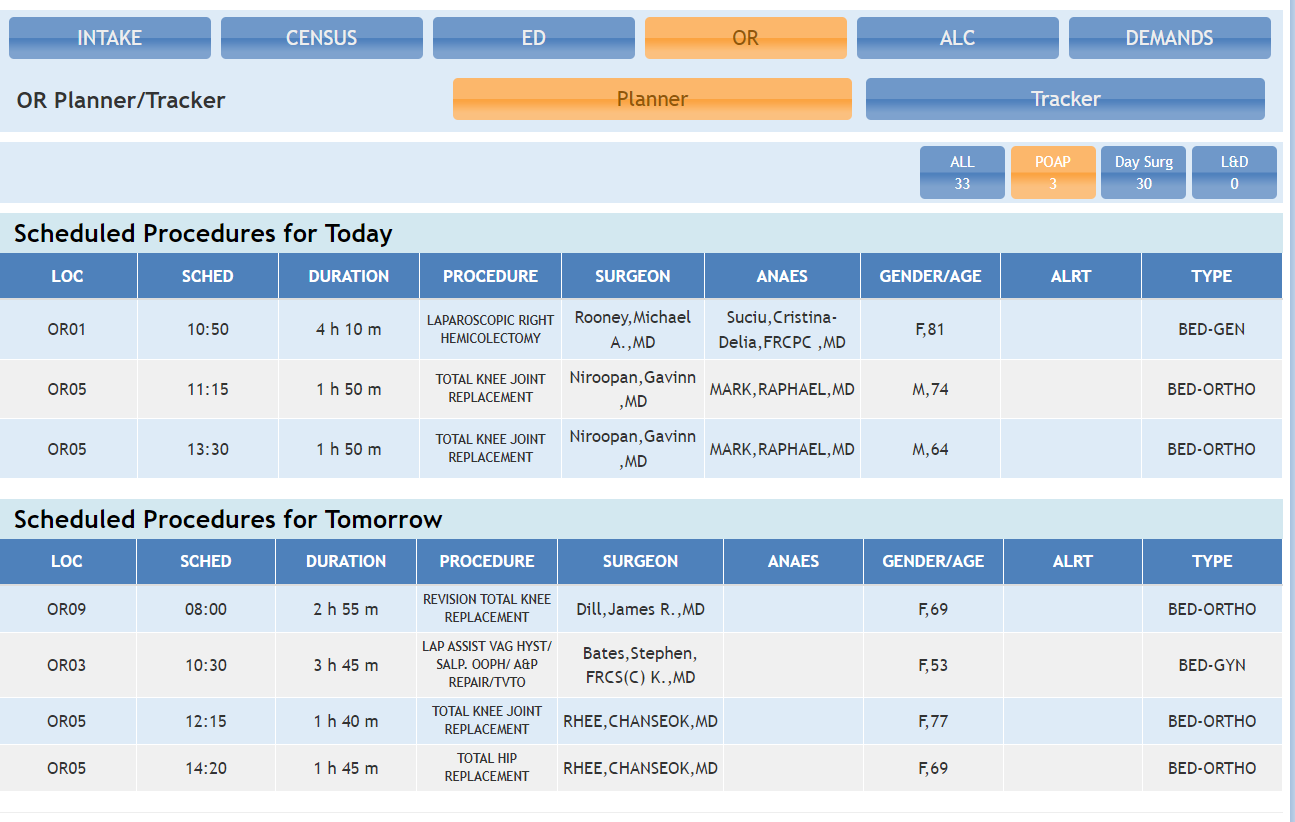This screenshot has width=1295, height=822.
Task: Switch to the CENSUS tab
Action: click(322, 38)
